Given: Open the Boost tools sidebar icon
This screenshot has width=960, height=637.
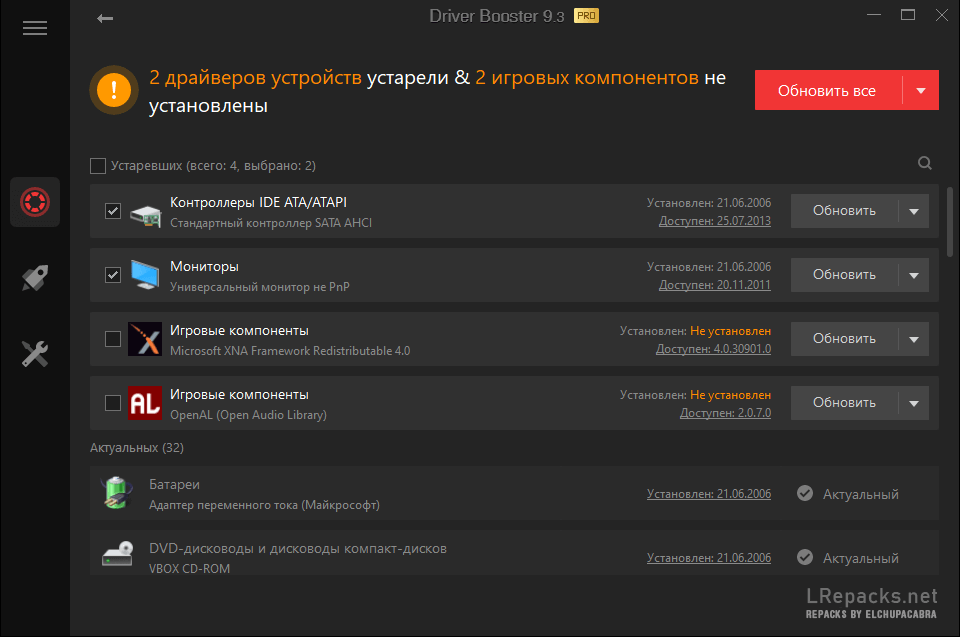Looking at the screenshot, I should tap(34, 278).
